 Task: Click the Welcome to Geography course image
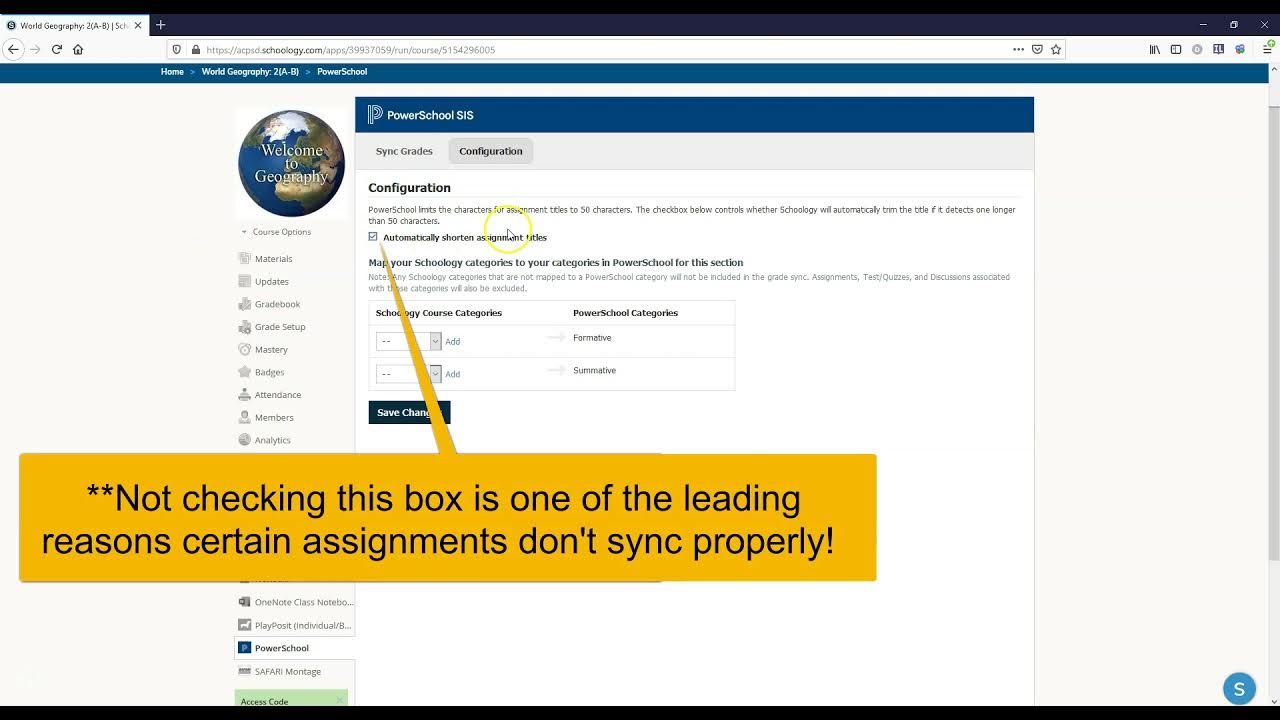click(x=291, y=163)
